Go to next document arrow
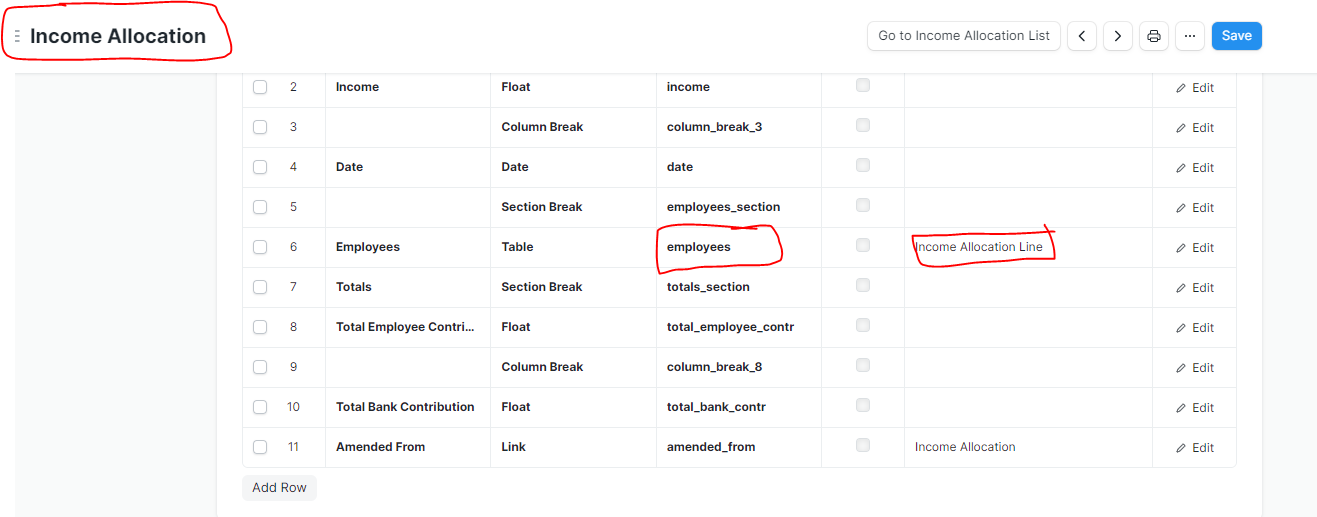The height and width of the screenshot is (517, 1317). tap(1118, 36)
